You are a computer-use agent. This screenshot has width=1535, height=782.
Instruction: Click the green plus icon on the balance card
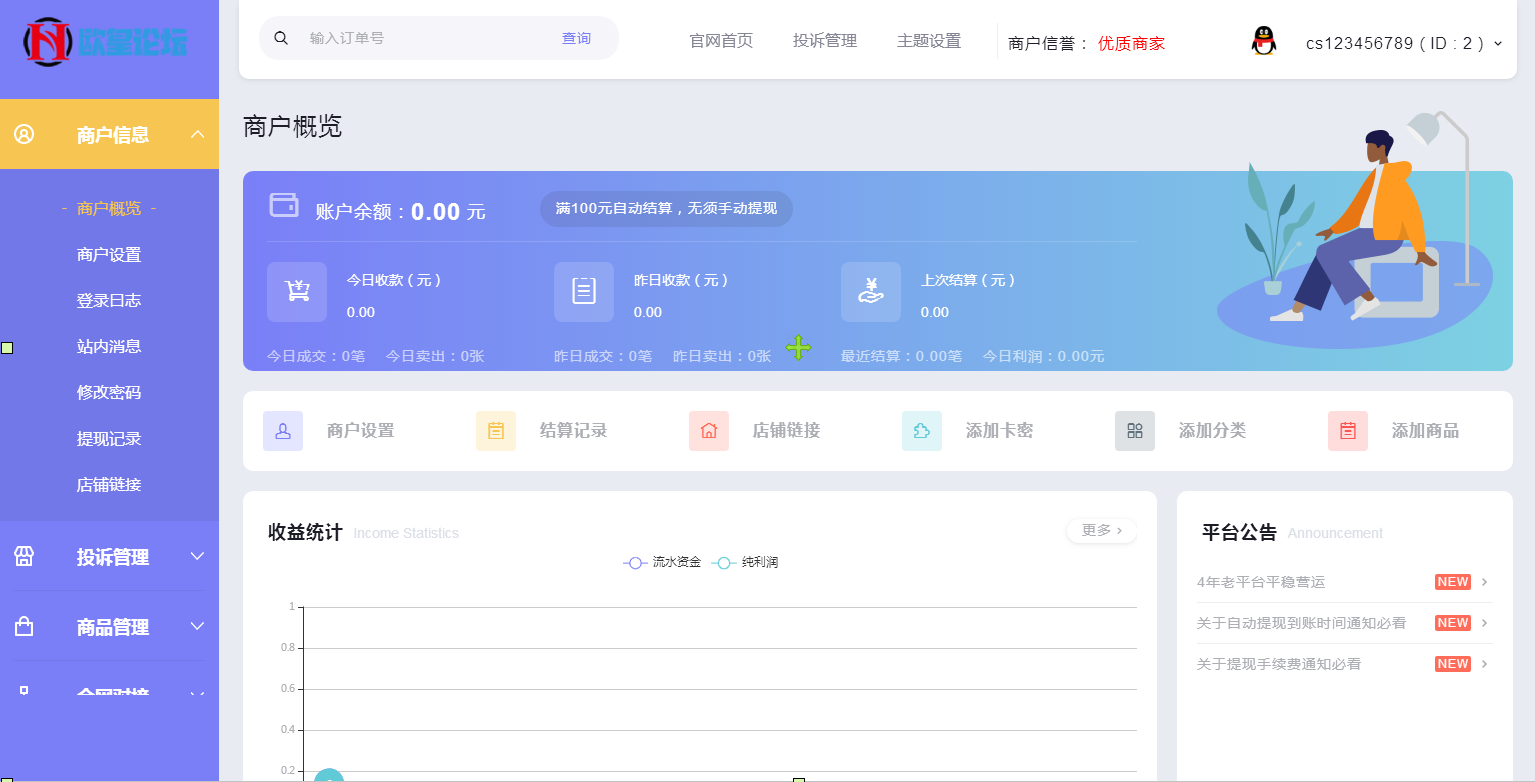[x=799, y=349]
